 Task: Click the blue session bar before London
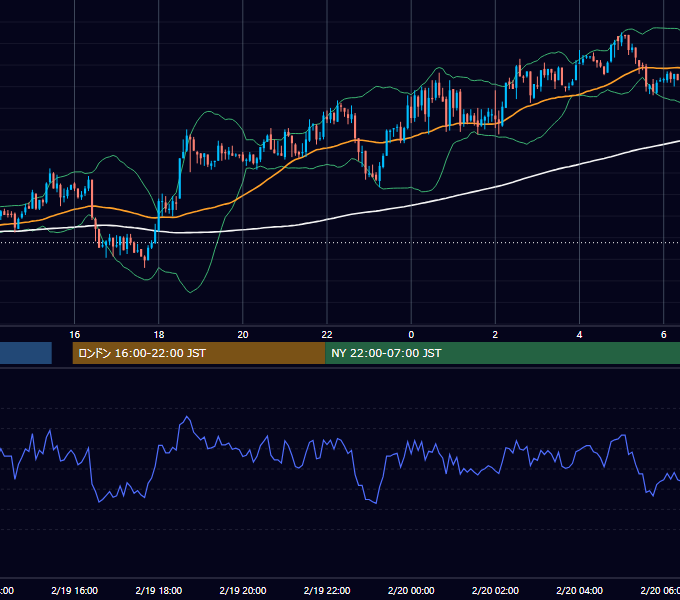[26, 353]
